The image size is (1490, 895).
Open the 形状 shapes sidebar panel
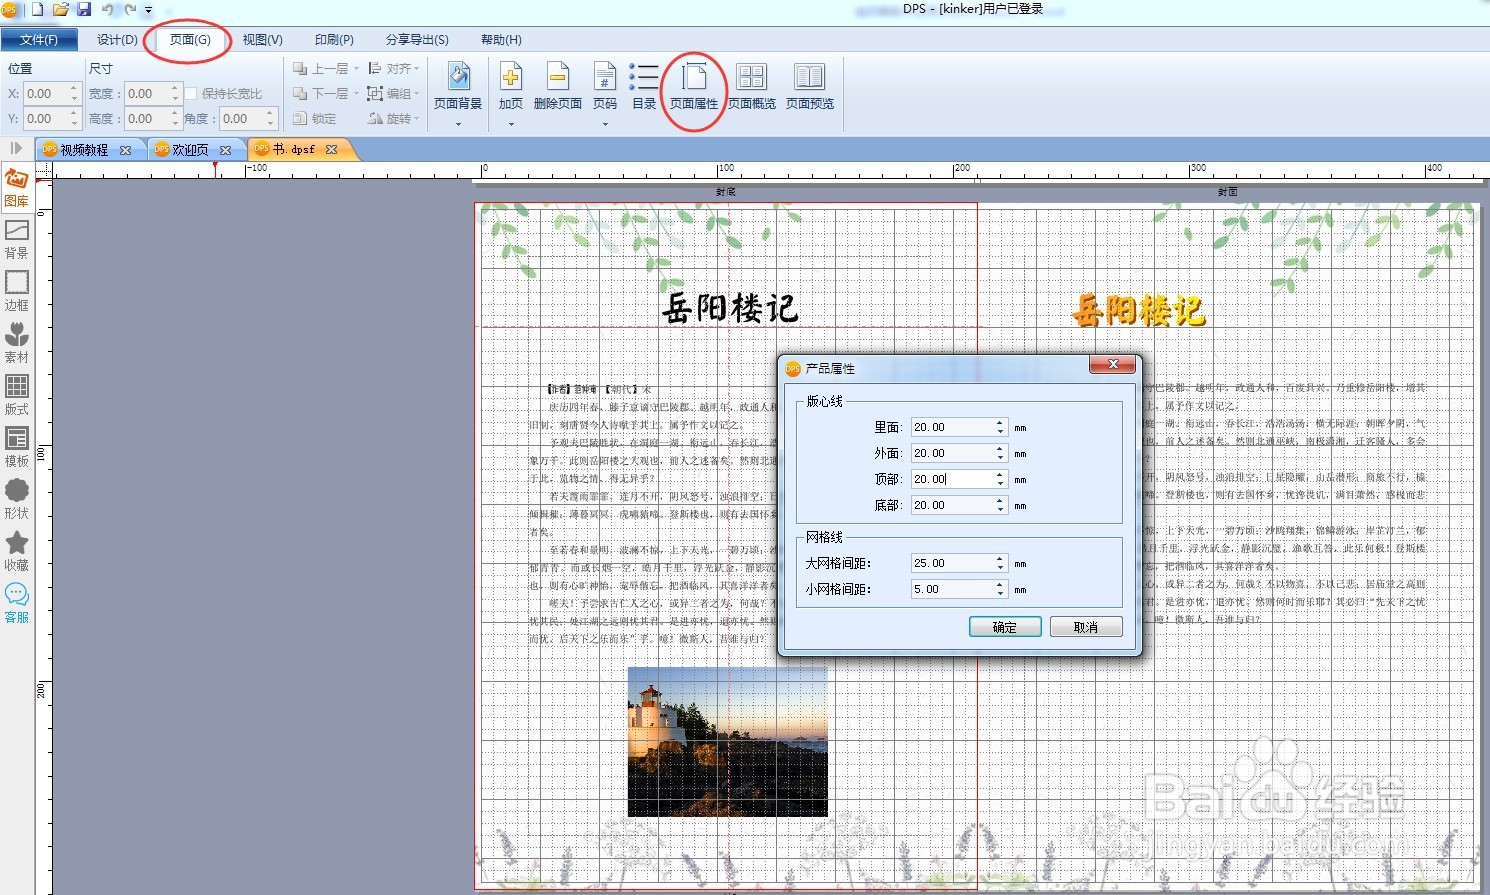17,500
